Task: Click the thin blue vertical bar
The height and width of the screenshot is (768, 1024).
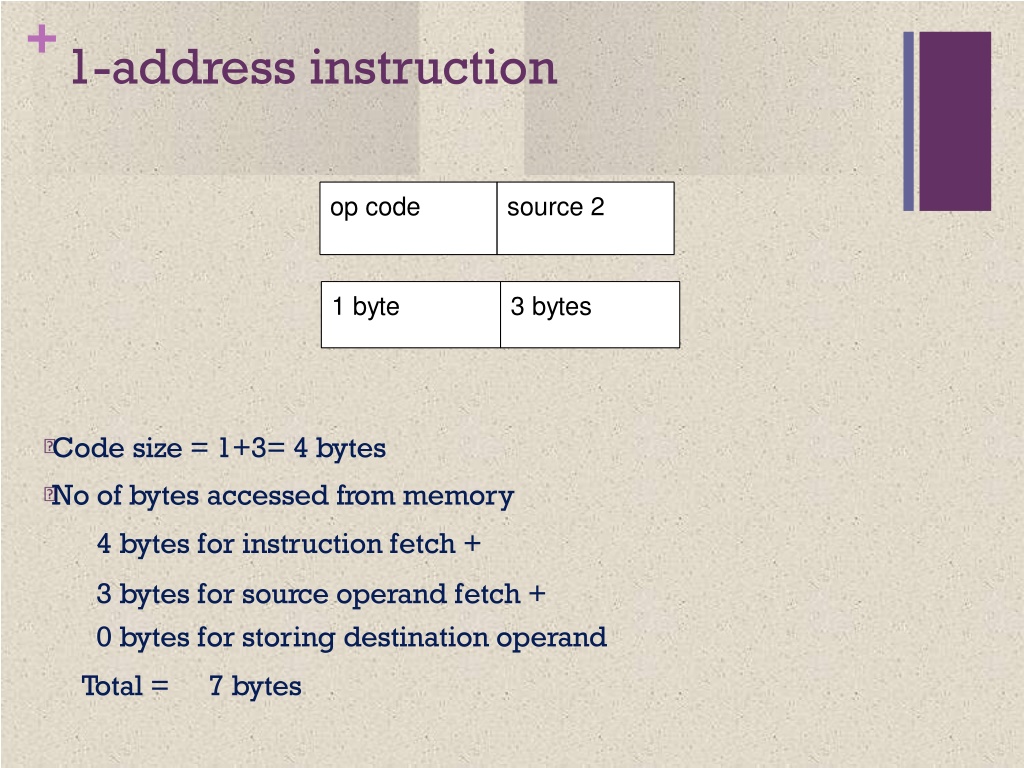Action: pos(908,121)
